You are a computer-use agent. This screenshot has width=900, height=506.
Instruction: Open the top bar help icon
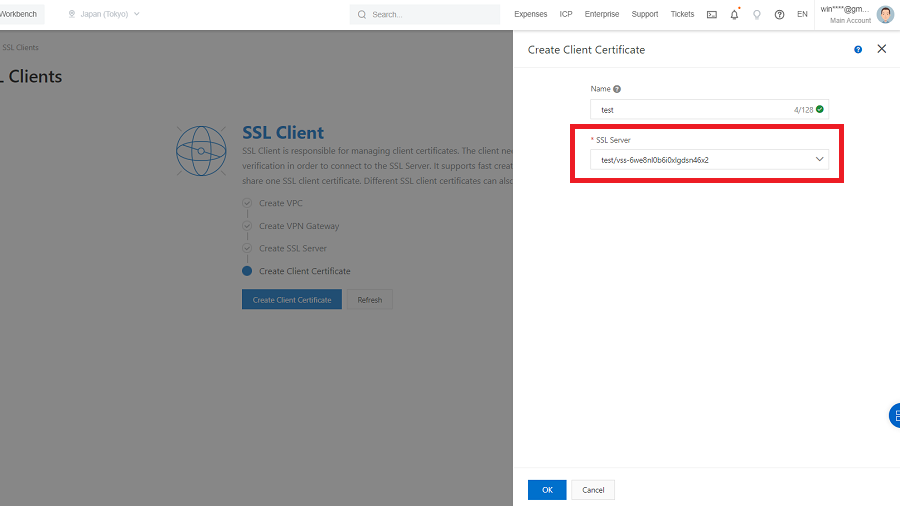click(x=780, y=15)
